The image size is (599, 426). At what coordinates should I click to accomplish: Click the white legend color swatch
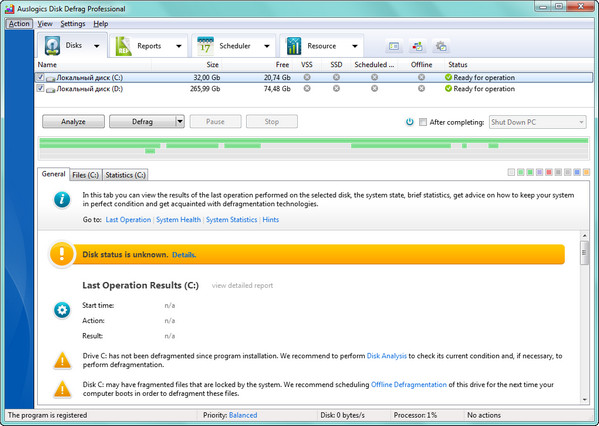pos(511,172)
